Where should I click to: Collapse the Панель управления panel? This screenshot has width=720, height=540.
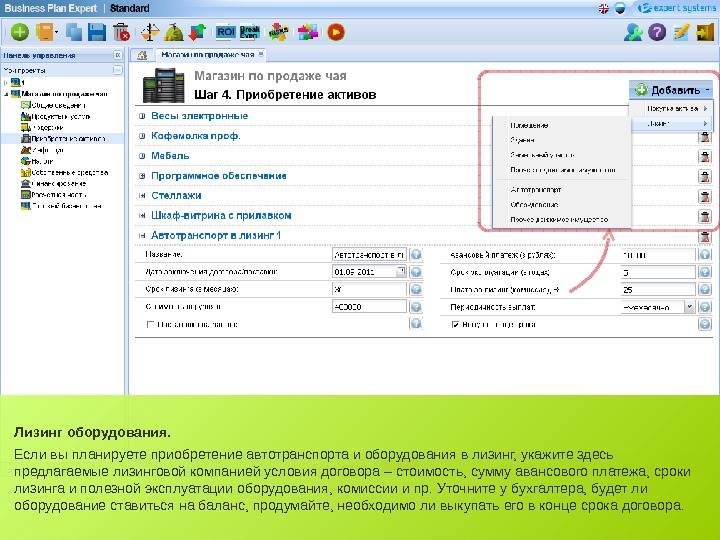click(118, 55)
